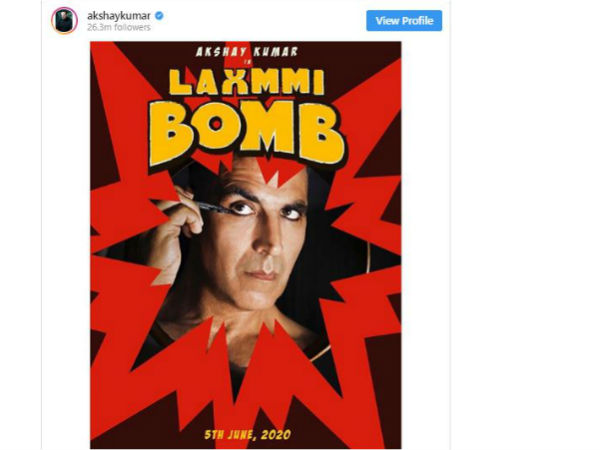This screenshot has height=450, width=600.
Task: Click the blue verified badge icon
Action: coord(159,16)
